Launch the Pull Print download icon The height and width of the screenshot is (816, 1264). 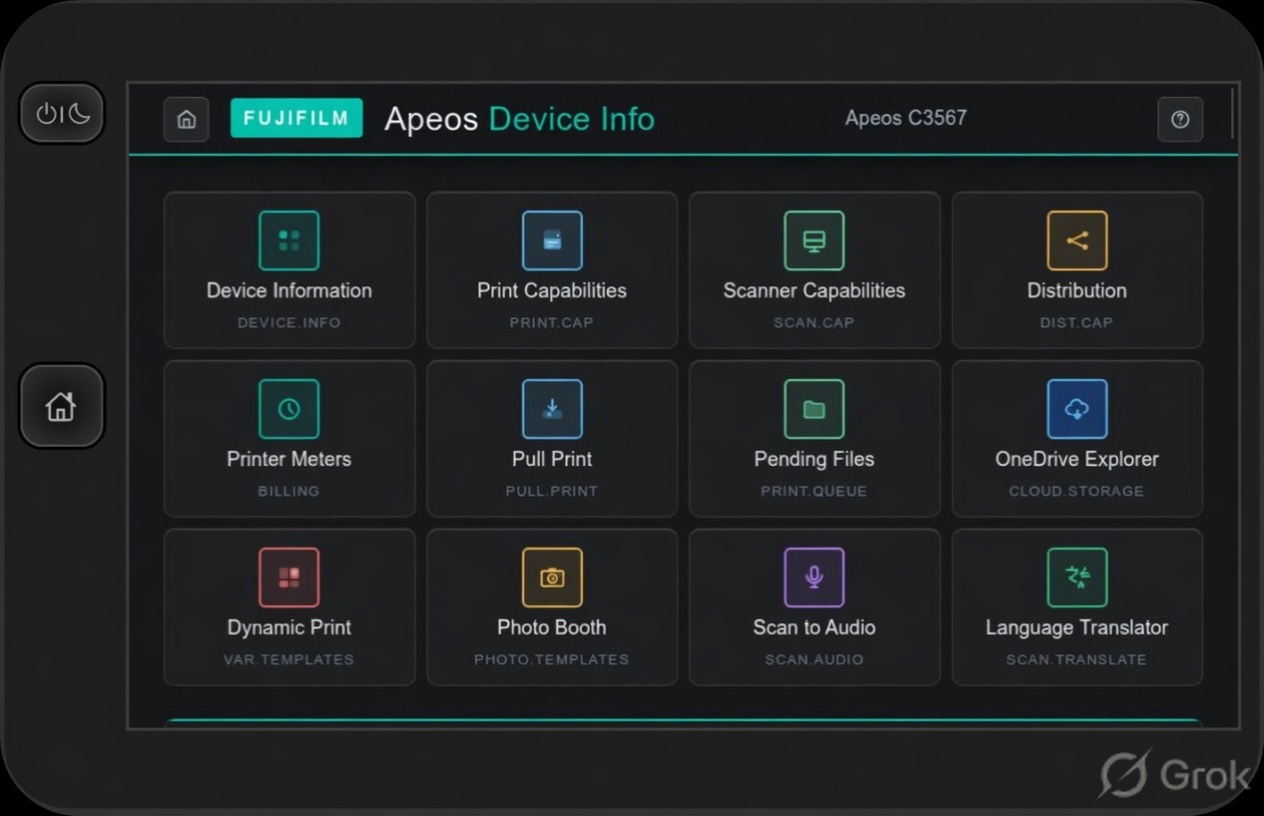point(552,409)
